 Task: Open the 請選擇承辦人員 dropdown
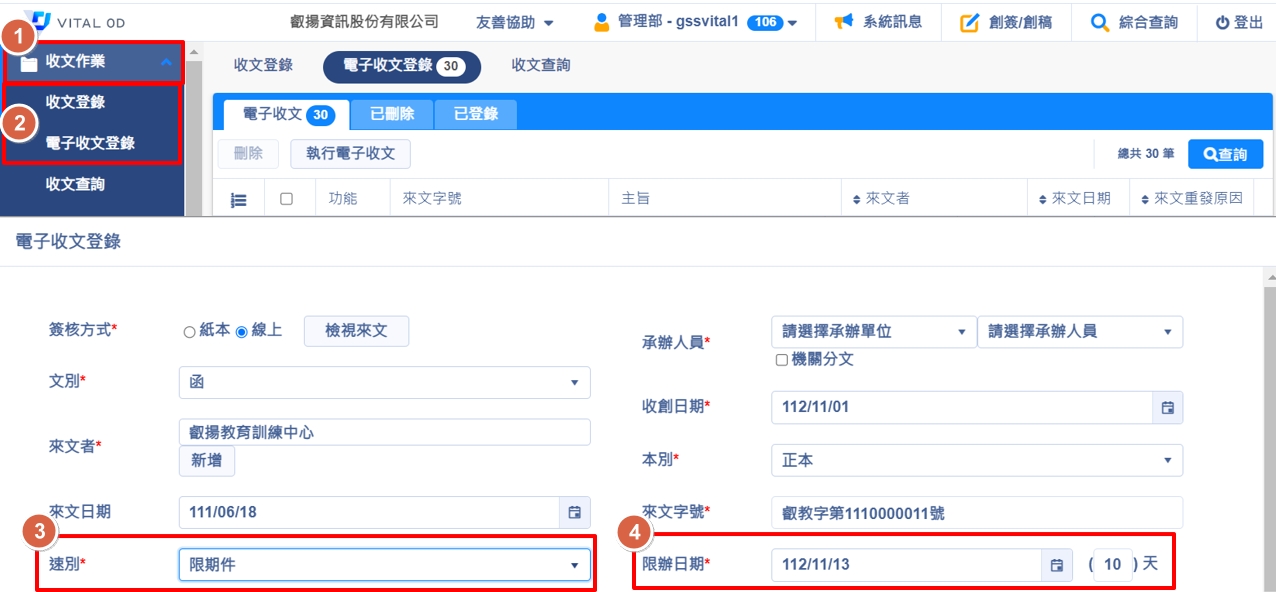[1080, 332]
